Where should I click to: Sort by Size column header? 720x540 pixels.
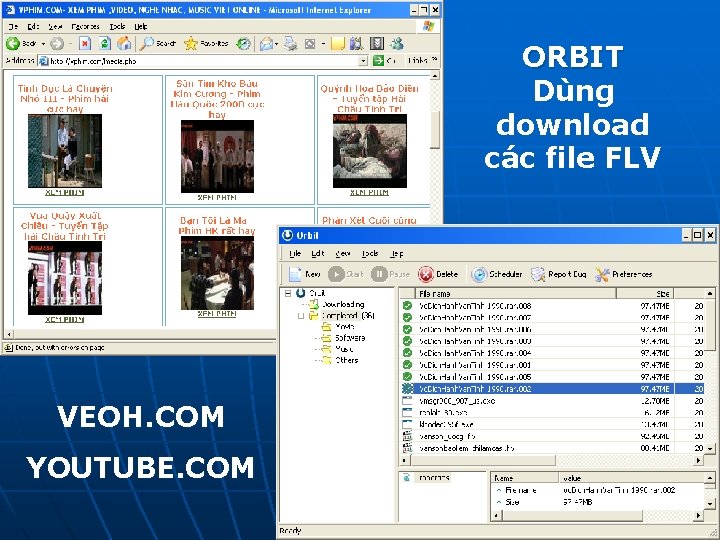(x=645, y=293)
